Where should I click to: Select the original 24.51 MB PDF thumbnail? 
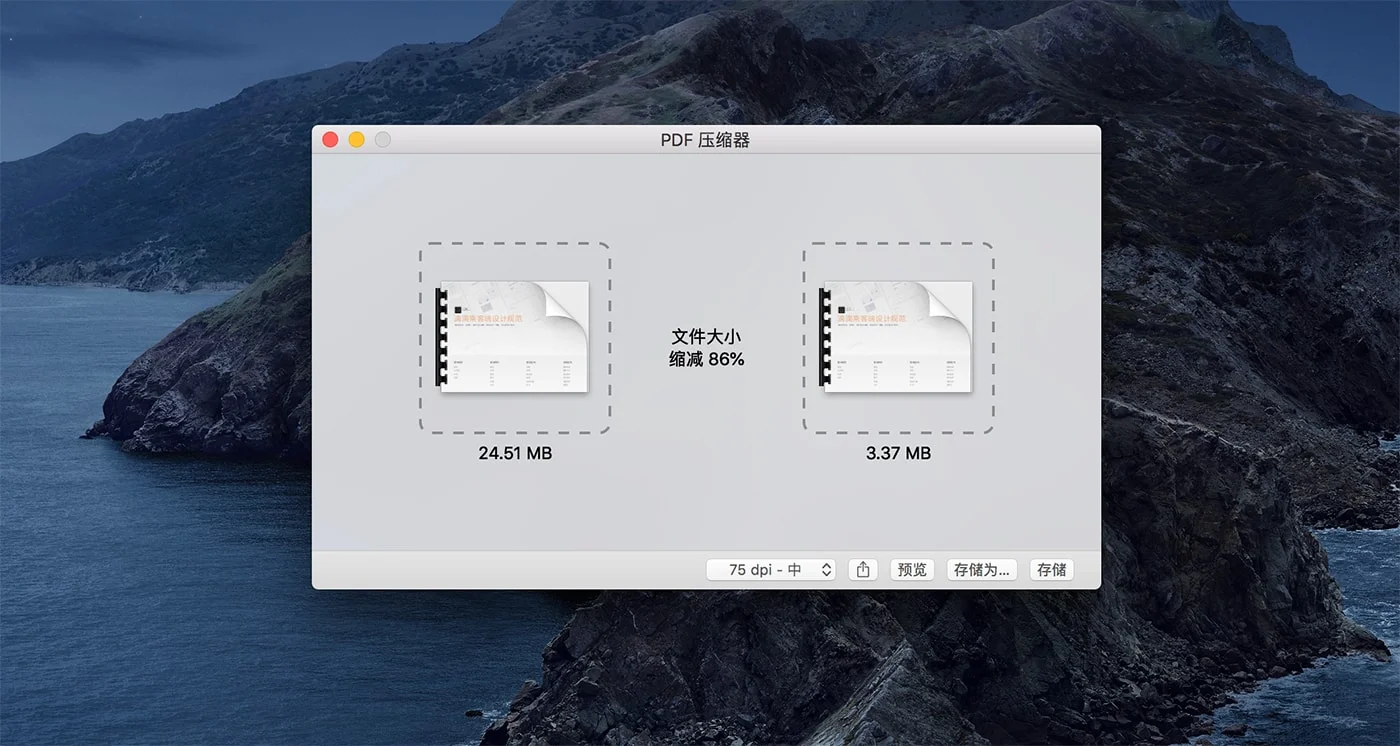(x=513, y=337)
